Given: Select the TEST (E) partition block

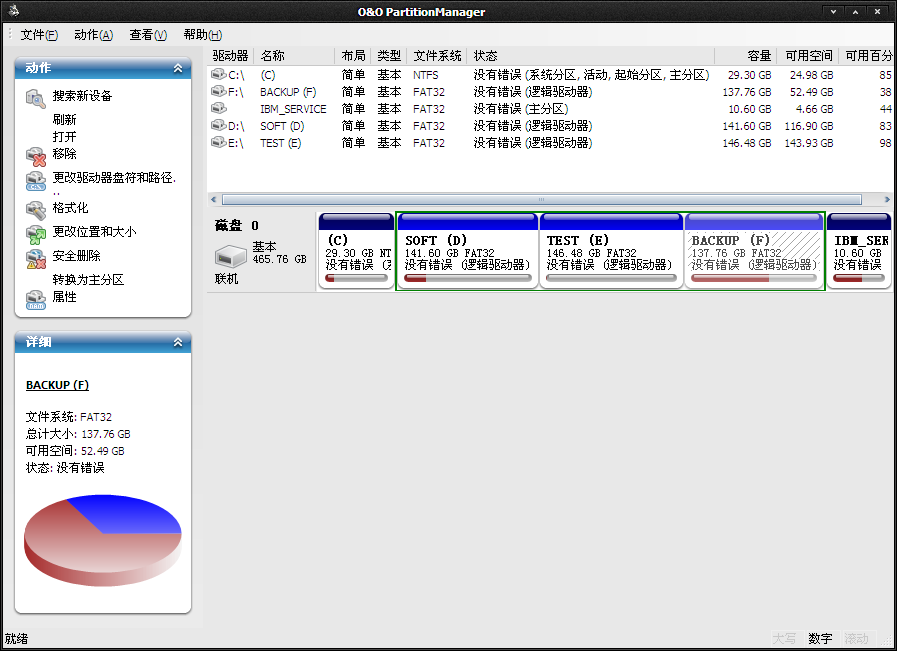Looking at the screenshot, I should point(611,251).
